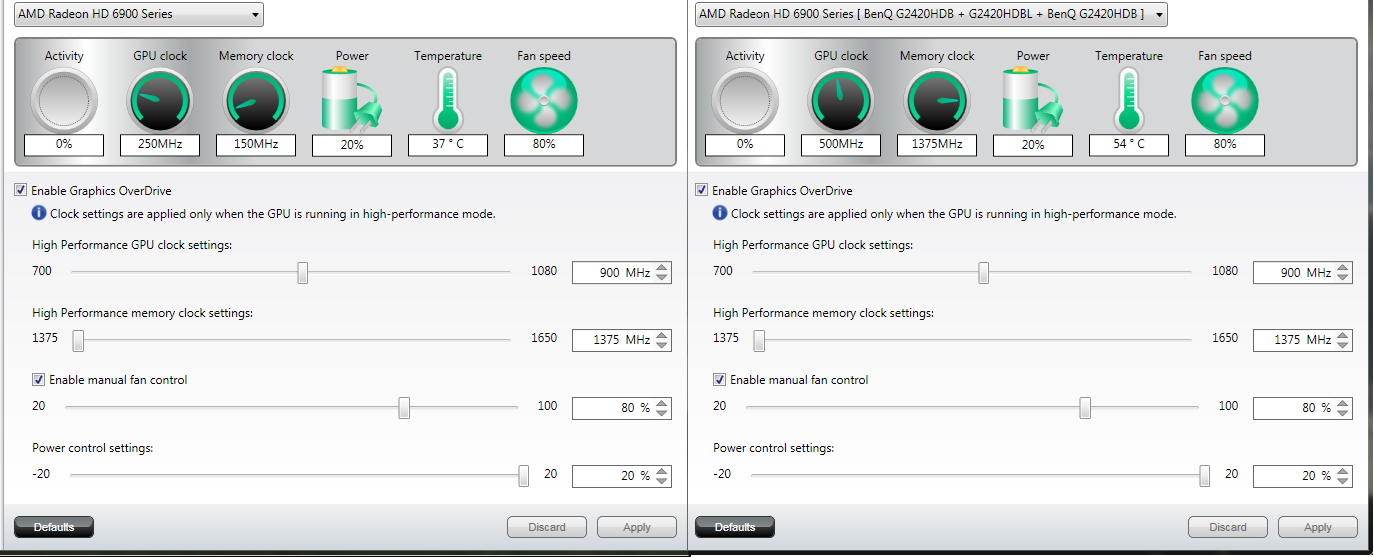
Task: Click fan control slider handle in right panel
Action: click(1085, 408)
